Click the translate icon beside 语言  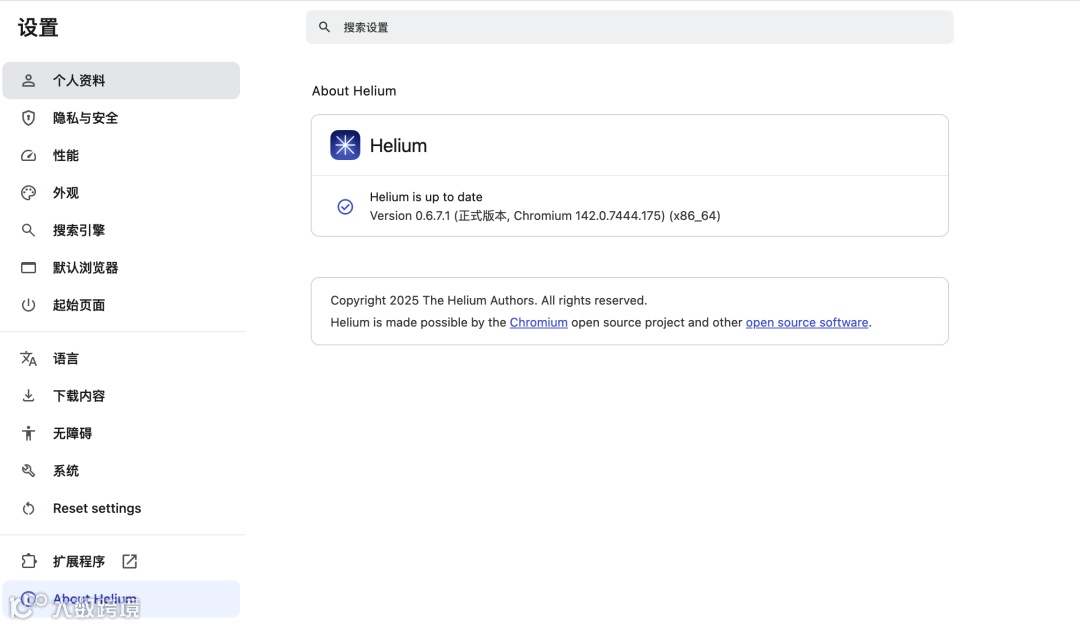click(28, 358)
